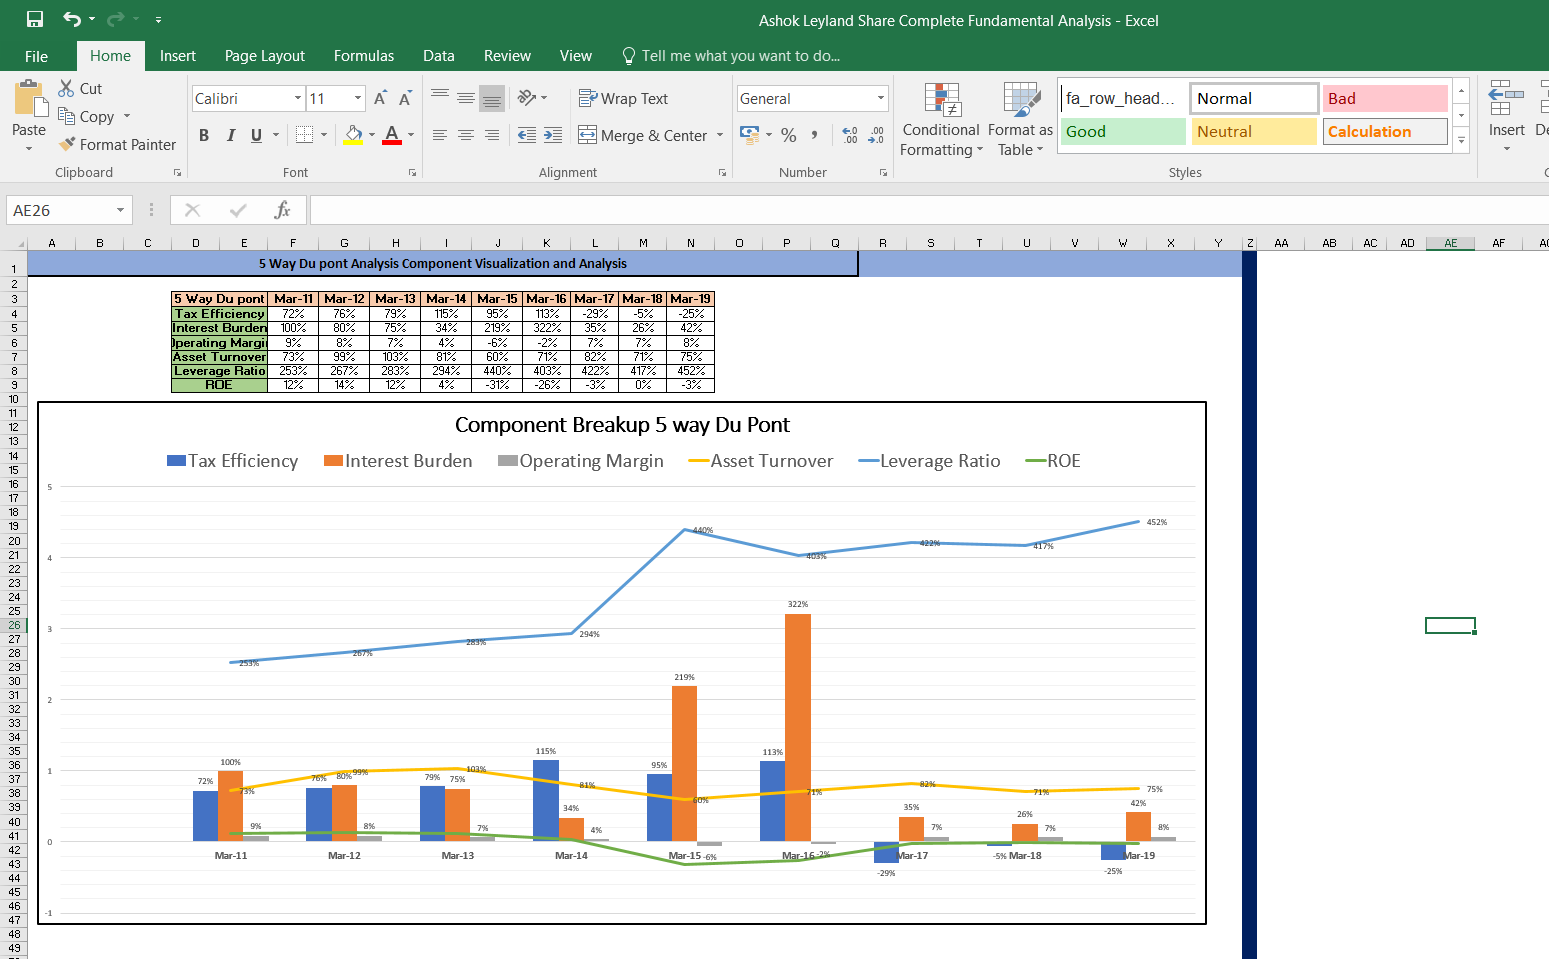
Task: Switch to the View tab
Action: coord(576,56)
